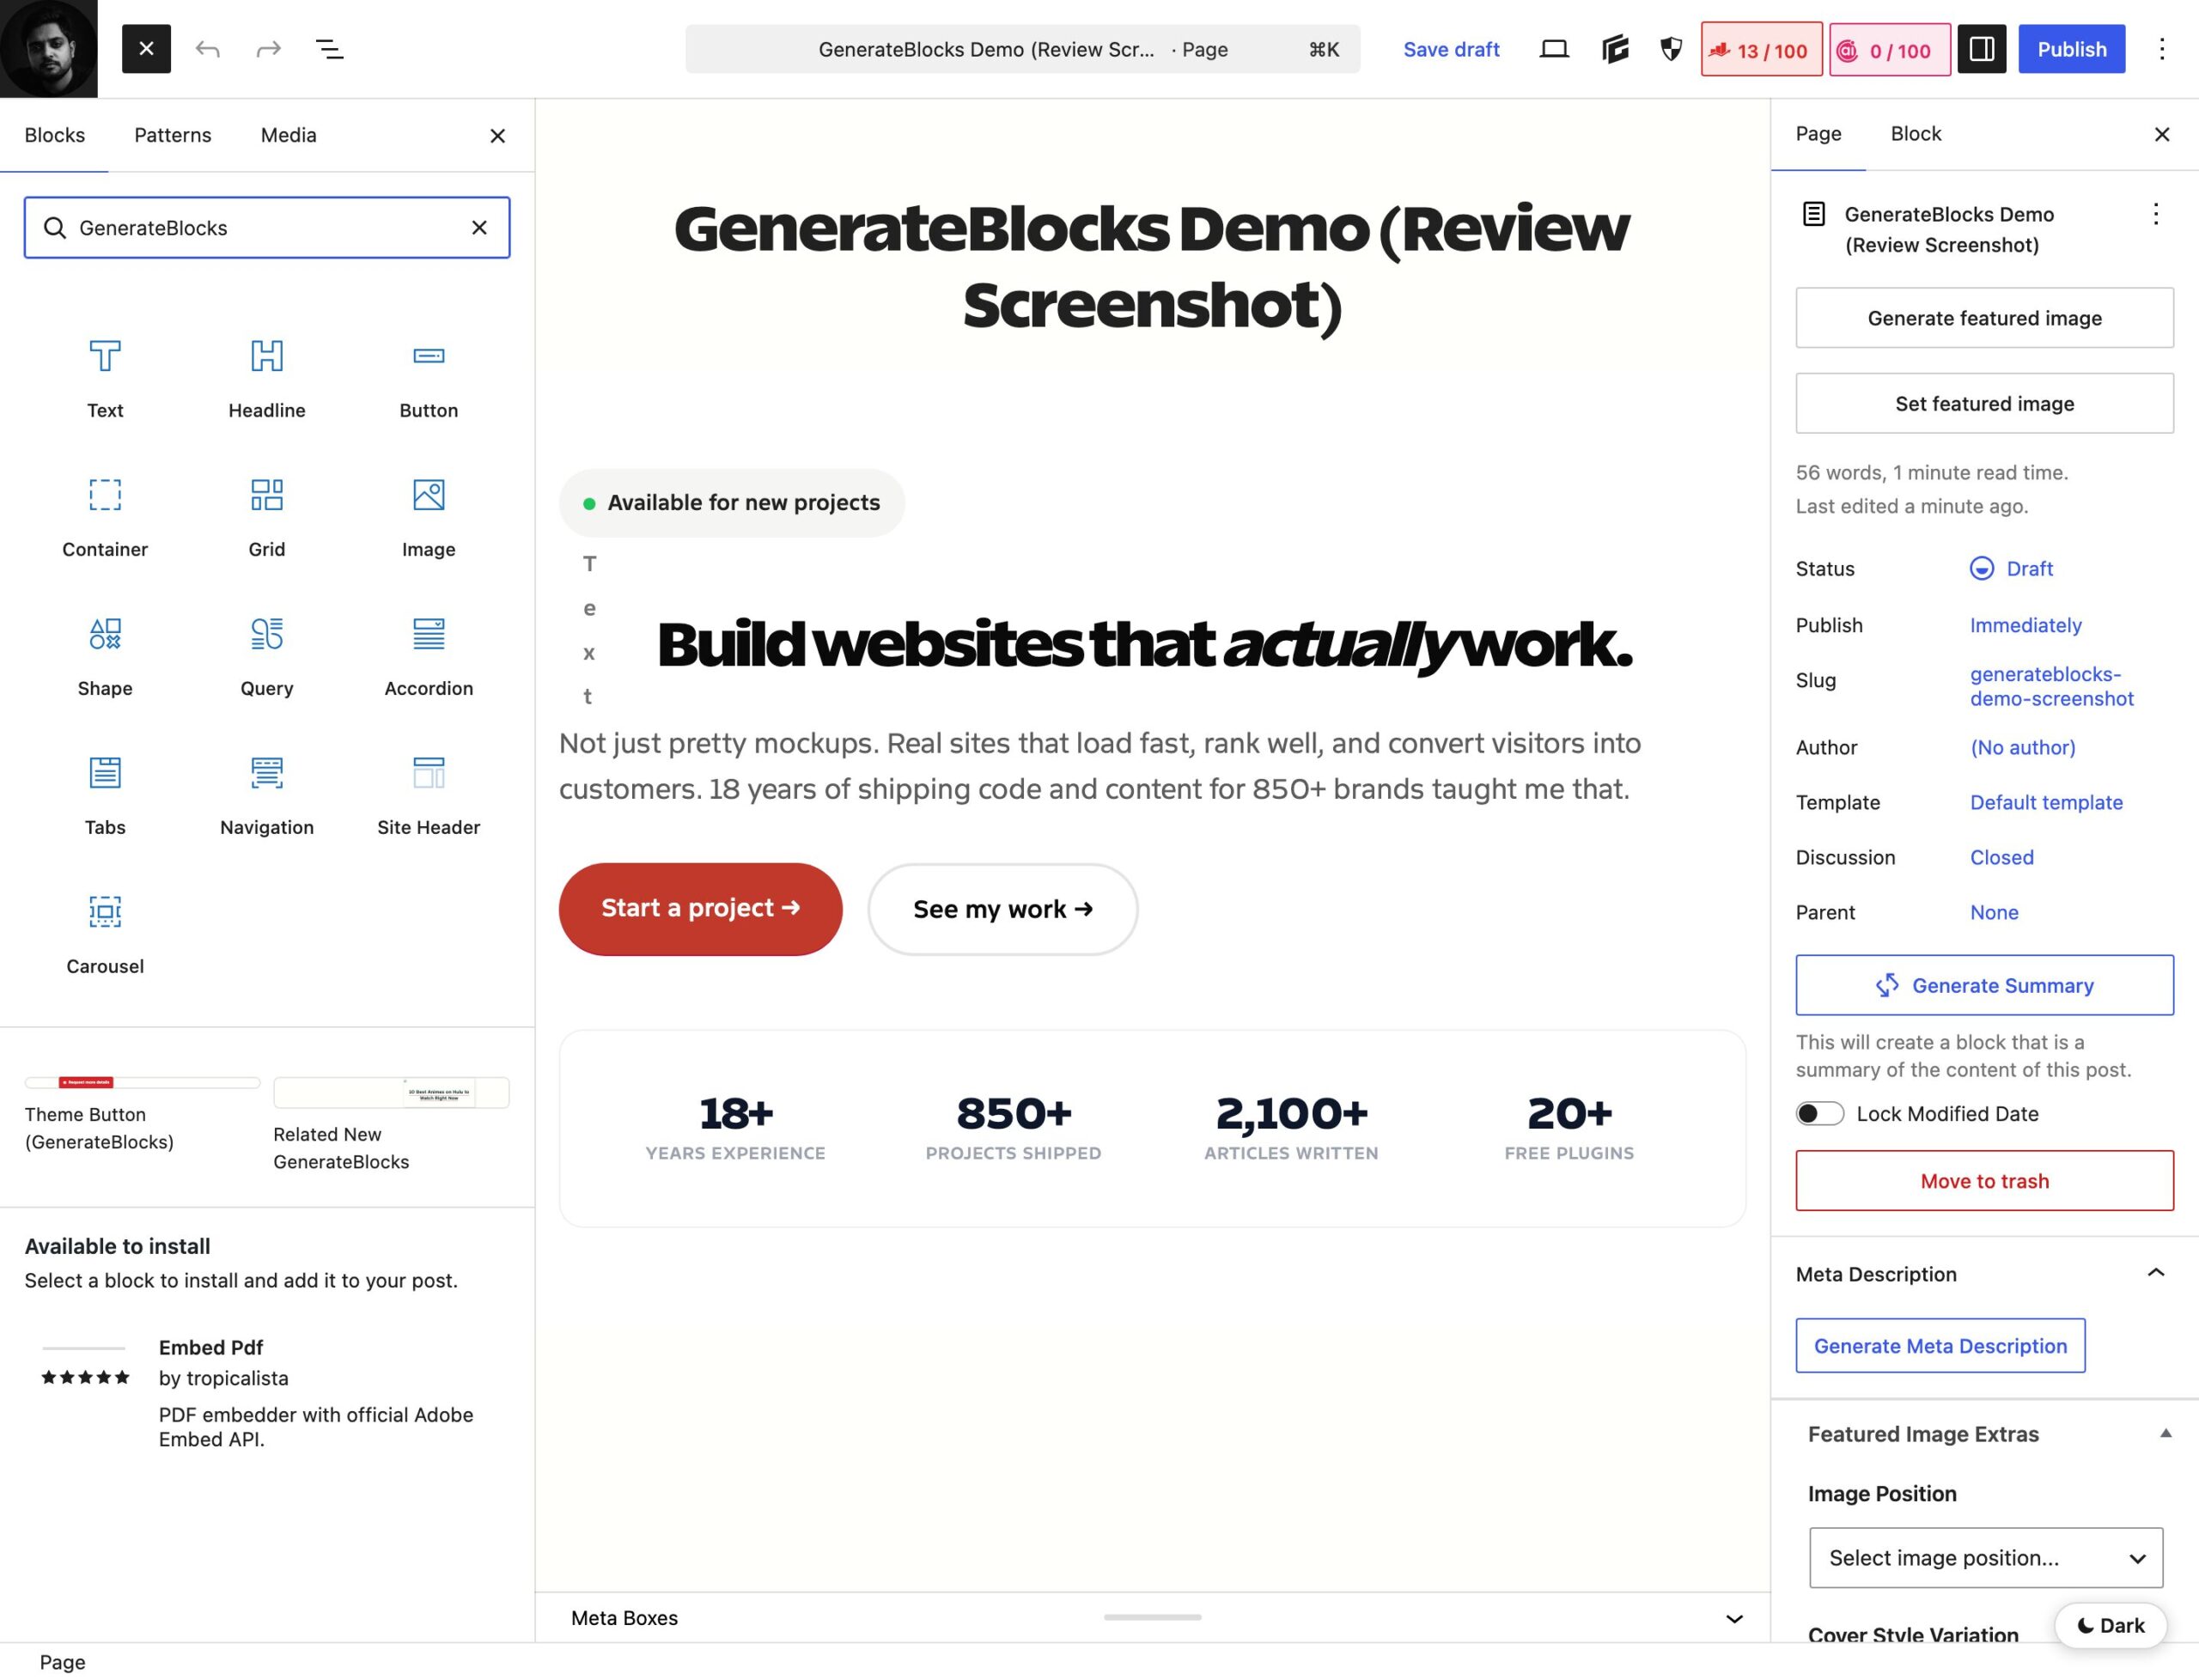Insert the Navigation block
This screenshot has height=1680, width=2199.
coord(267,796)
